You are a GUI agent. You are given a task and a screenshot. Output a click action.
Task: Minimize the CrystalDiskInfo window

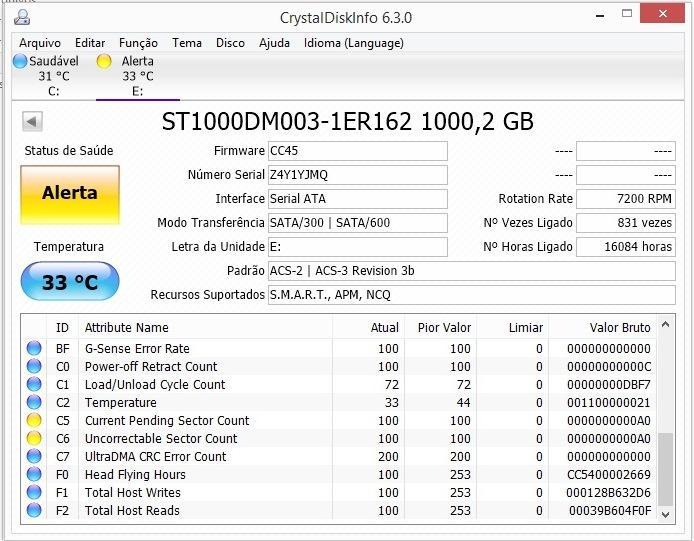tap(600, 15)
